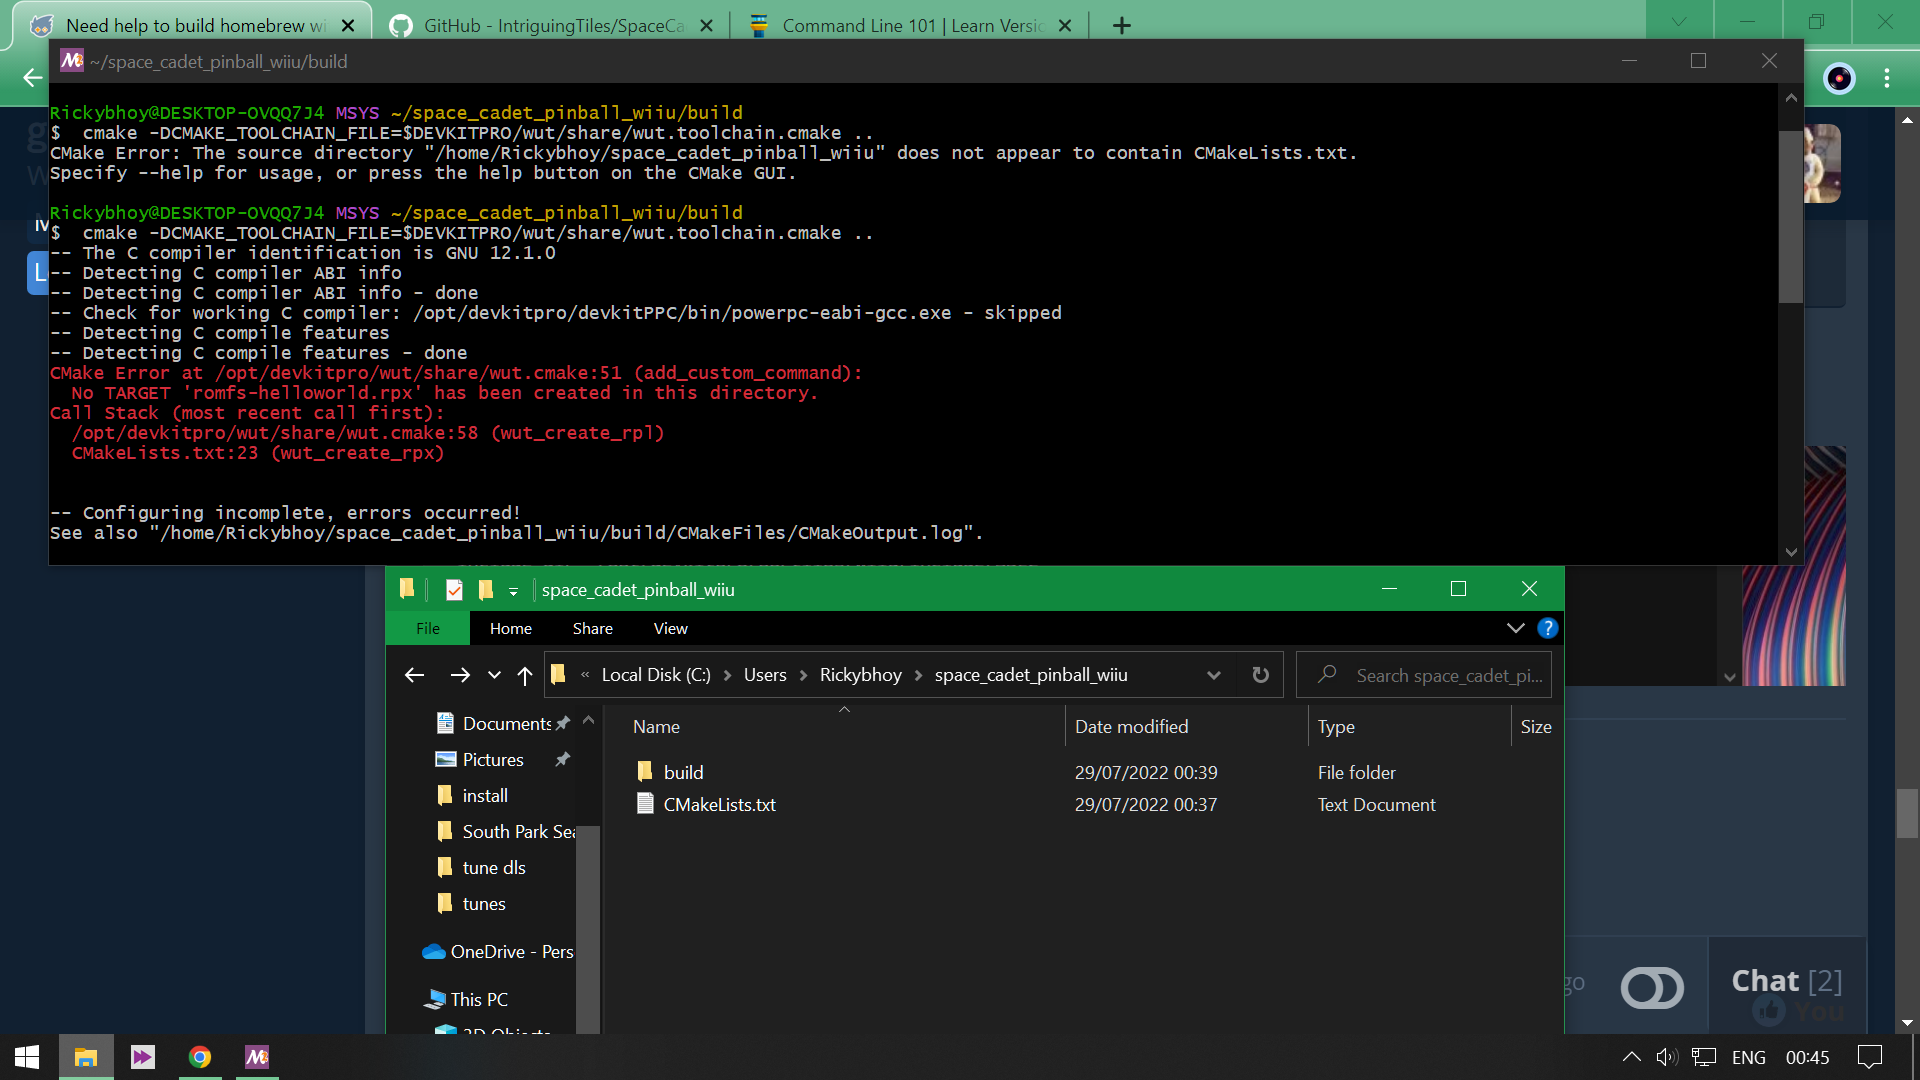1920x1080 pixels.
Task: Show hidden system tray icons
Action: (1631, 1057)
